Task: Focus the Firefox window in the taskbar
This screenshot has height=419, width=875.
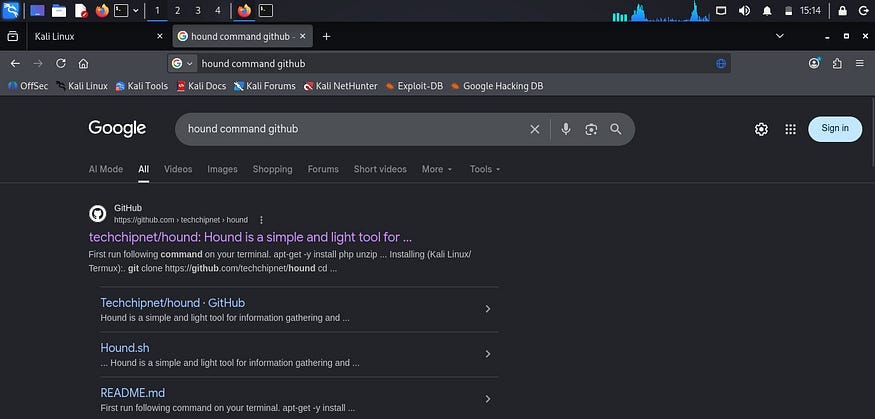Action: [244, 11]
